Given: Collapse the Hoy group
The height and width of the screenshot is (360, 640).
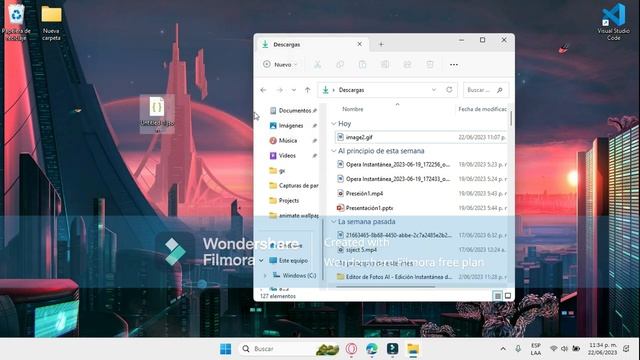Looking at the screenshot, I should click(333, 123).
